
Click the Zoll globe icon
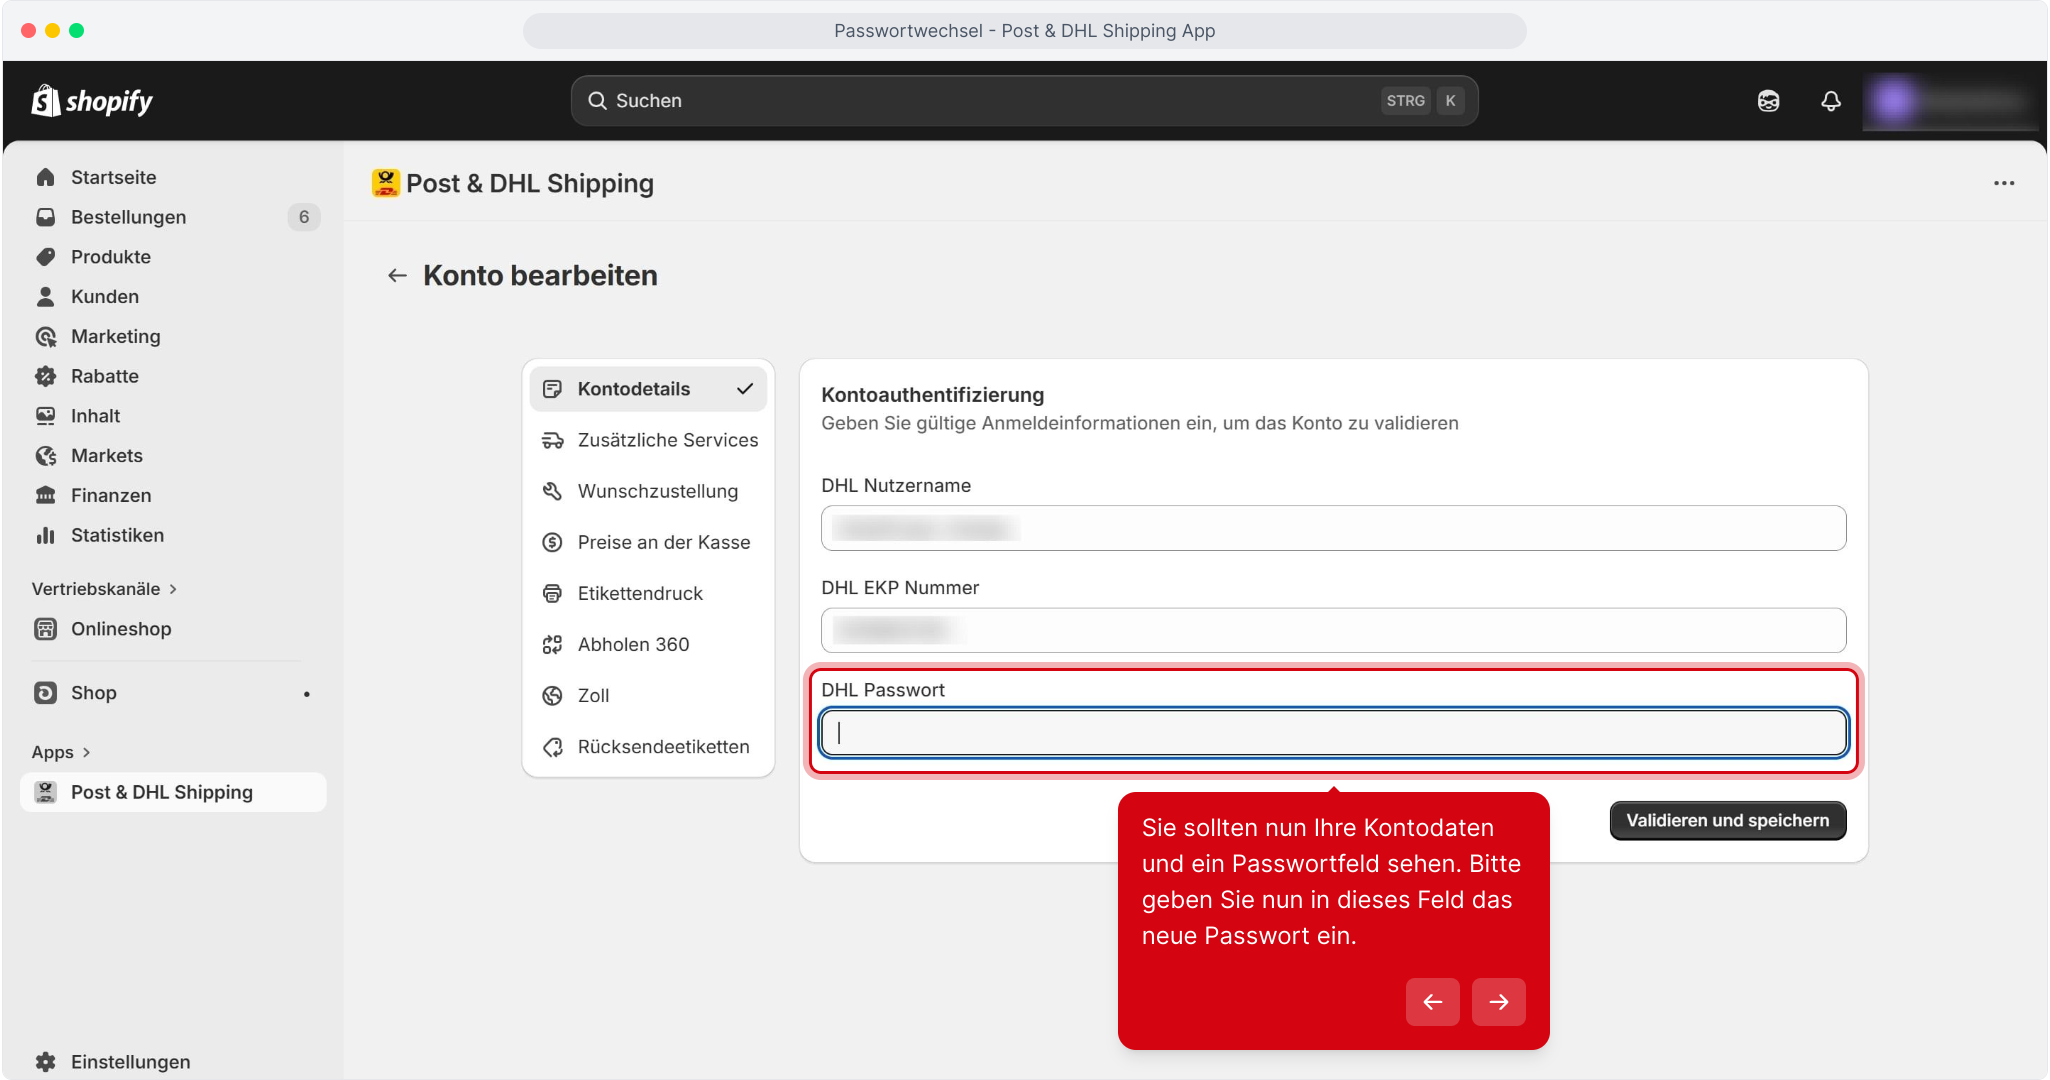[x=552, y=696]
